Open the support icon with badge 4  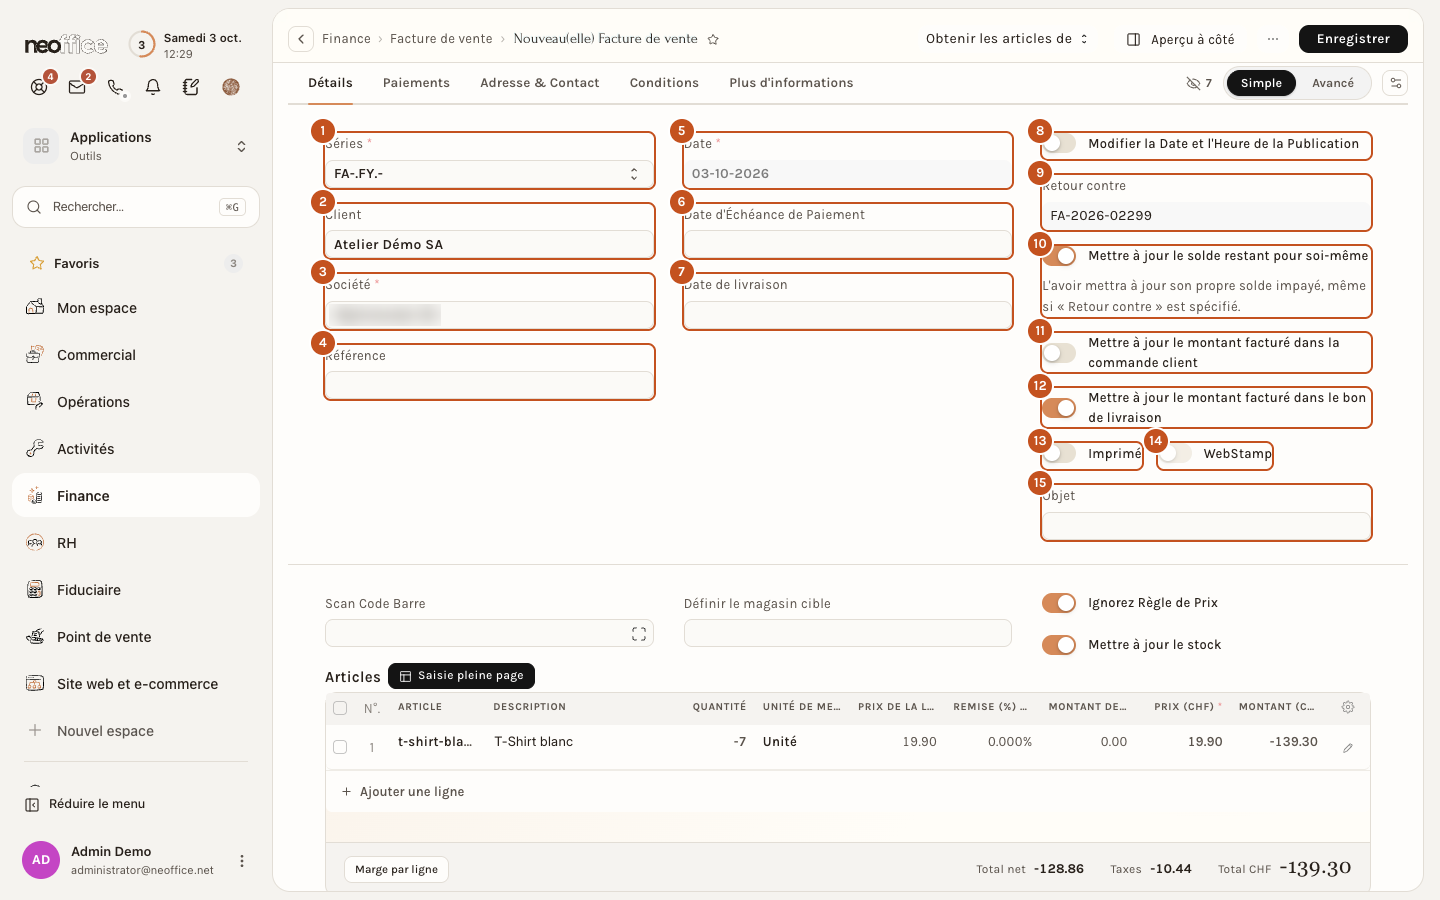click(39, 87)
